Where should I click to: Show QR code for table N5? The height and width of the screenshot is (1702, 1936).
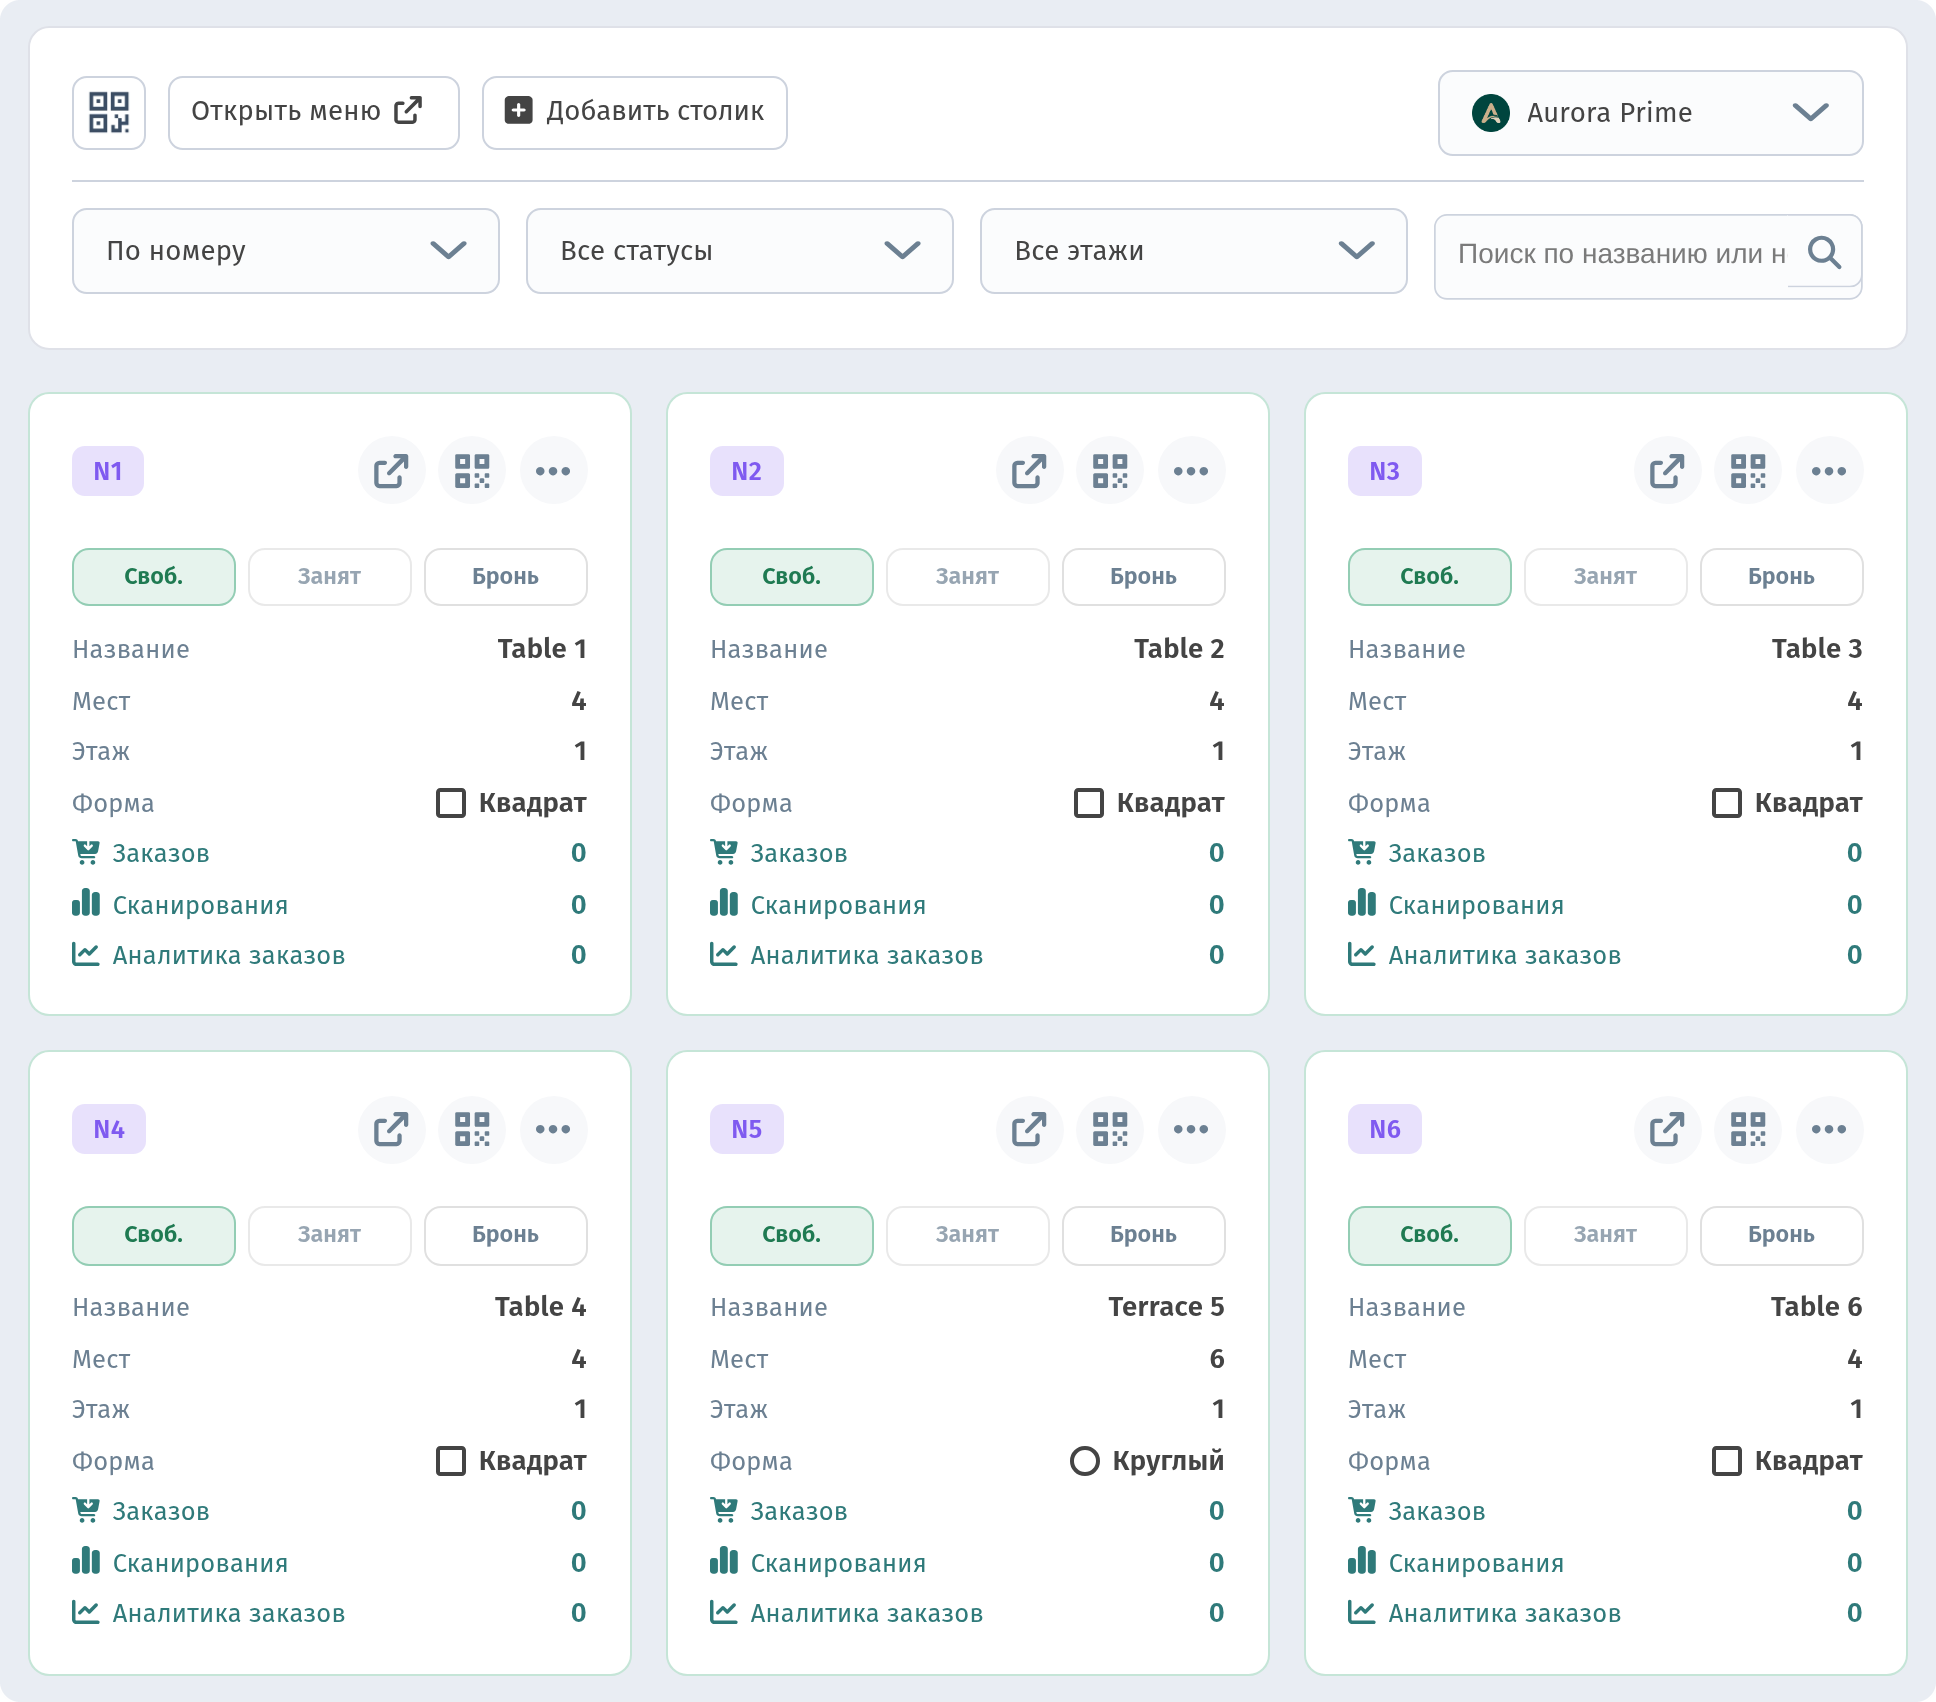(1110, 1129)
